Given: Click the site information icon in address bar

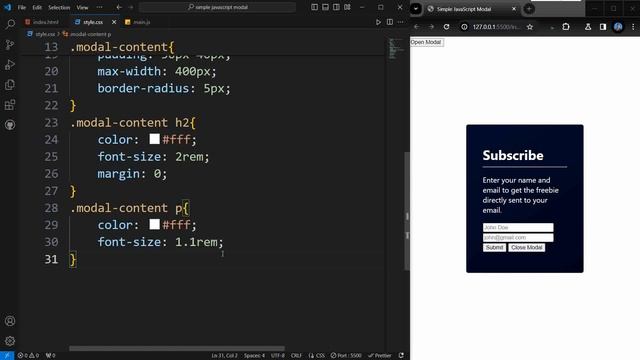Looking at the screenshot, I should pyautogui.click(x=464, y=27).
